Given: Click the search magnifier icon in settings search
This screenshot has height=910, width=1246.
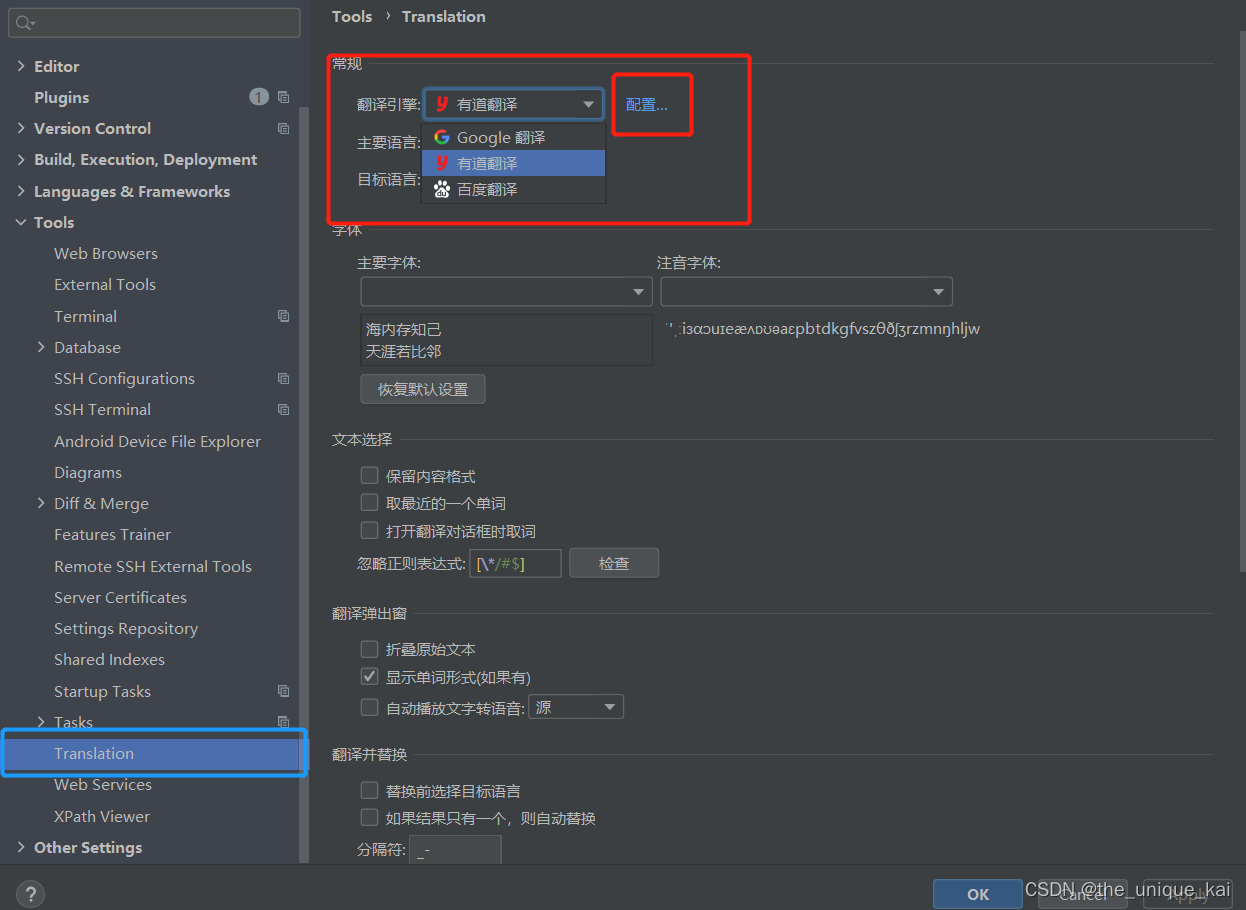Looking at the screenshot, I should click(25, 22).
